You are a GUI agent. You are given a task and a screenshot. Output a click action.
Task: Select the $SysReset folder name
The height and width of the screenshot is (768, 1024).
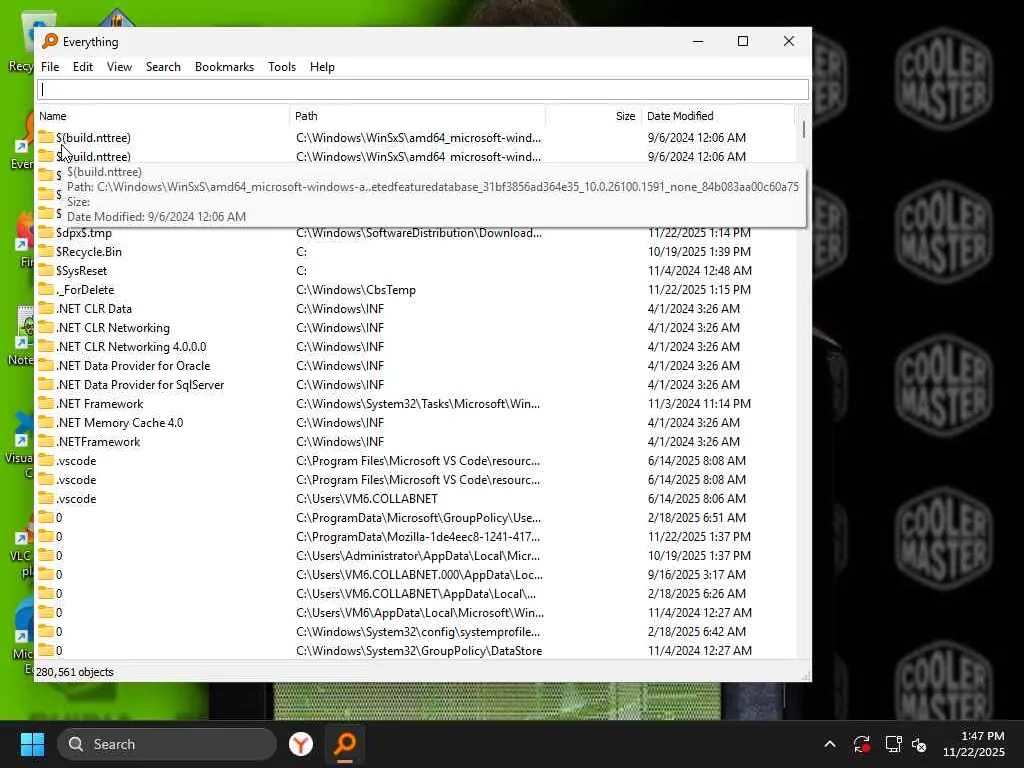click(82, 270)
